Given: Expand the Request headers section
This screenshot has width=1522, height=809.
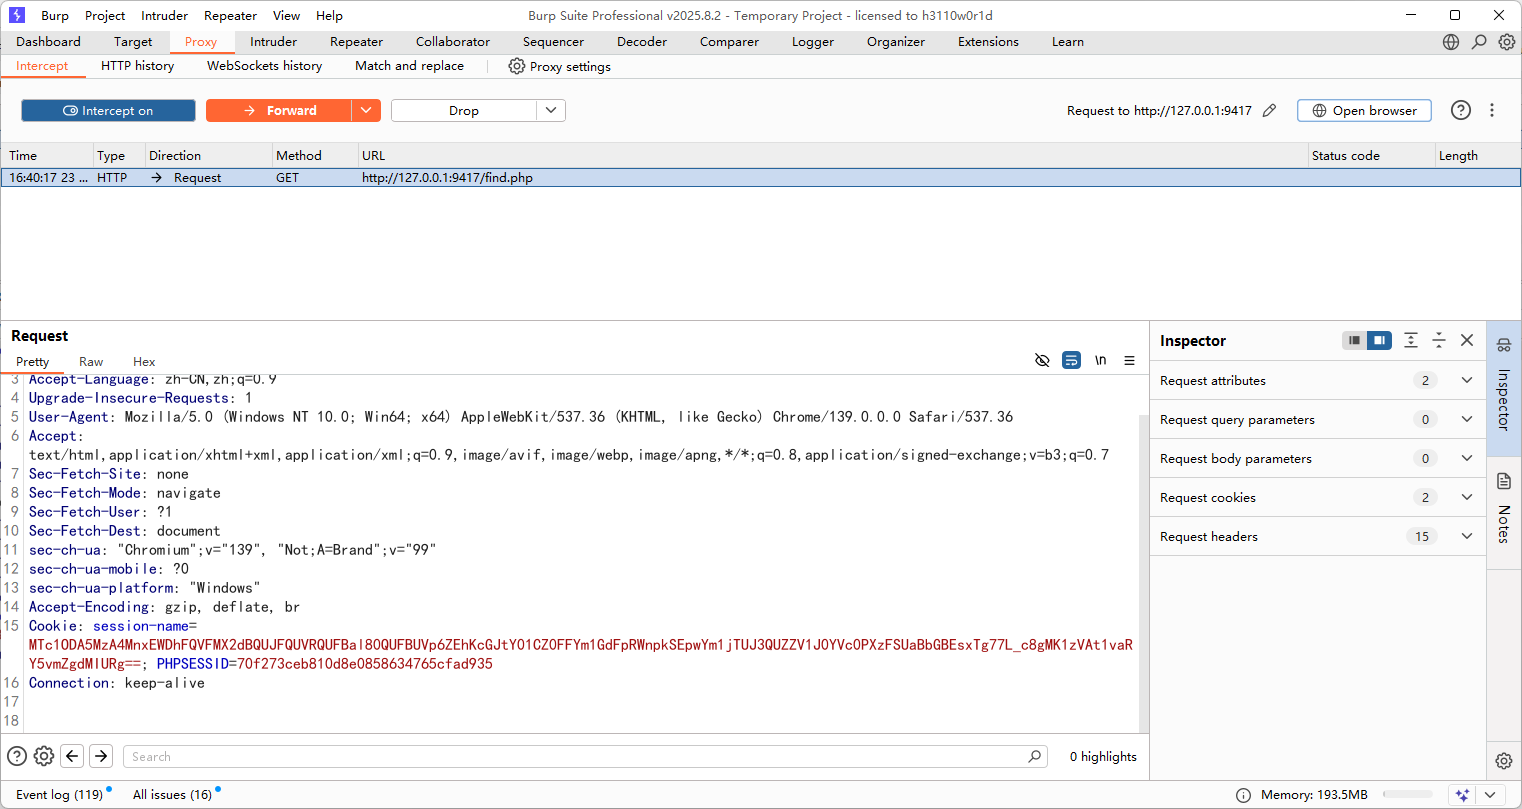Looking at the screenshot, I should point(1466,536).
